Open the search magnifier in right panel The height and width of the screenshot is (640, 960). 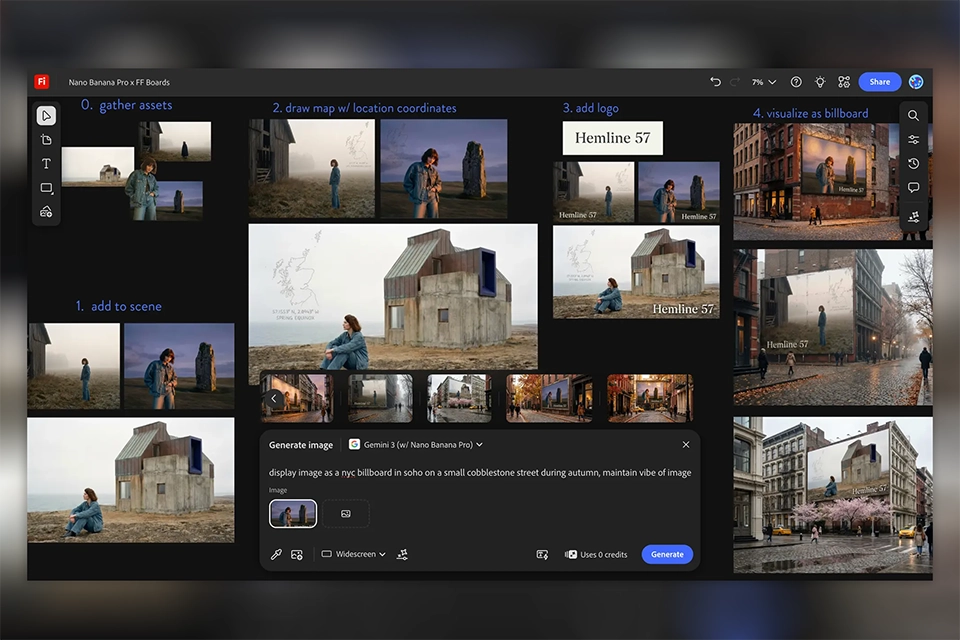pos(914,115)
